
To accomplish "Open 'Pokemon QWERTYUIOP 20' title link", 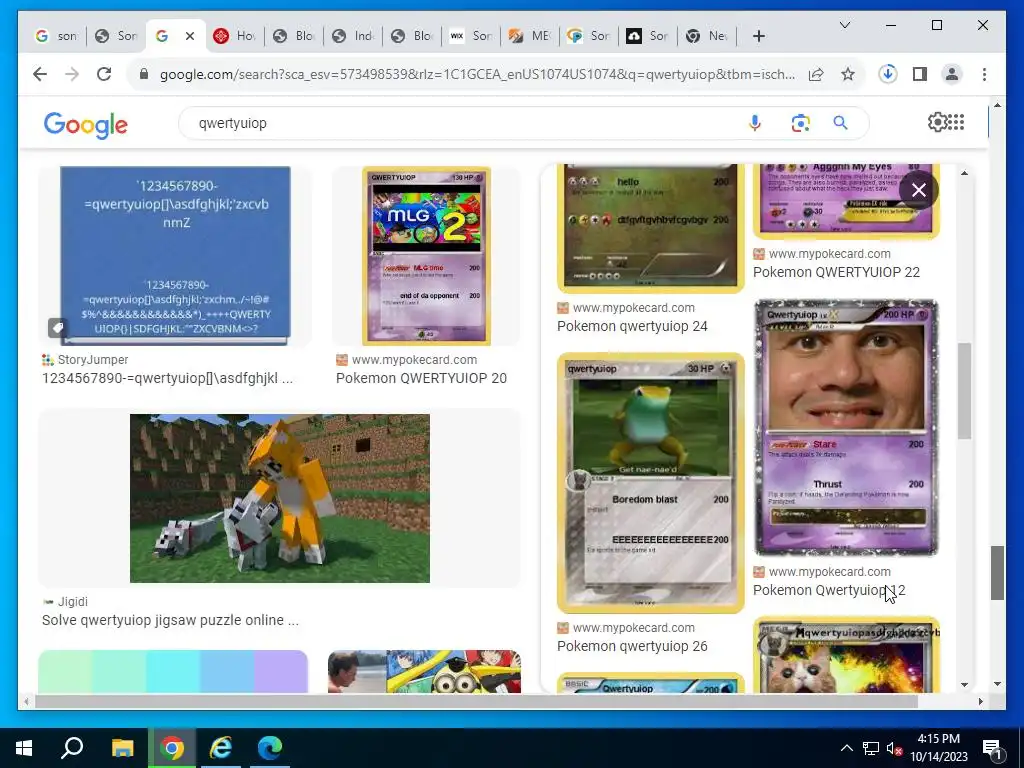I will click(x=421, y=378).
